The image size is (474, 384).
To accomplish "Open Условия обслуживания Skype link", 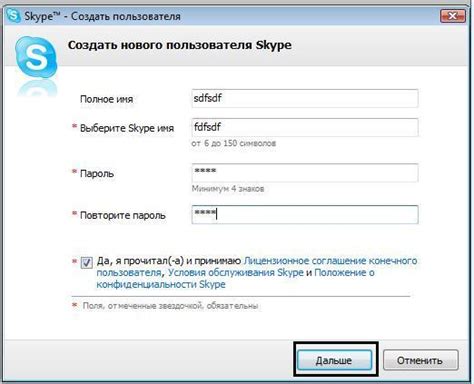I will coord(235,273).
